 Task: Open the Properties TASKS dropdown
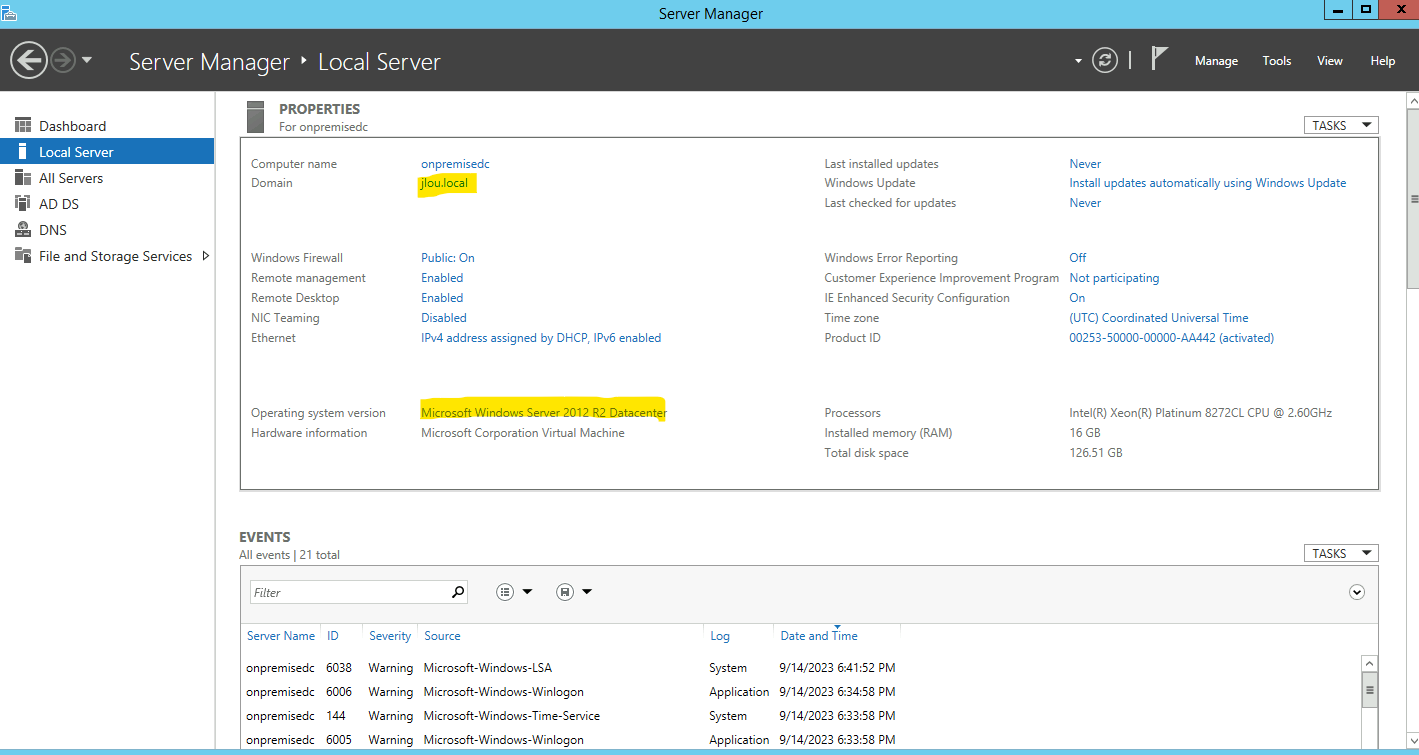(x=1341, y=125)
